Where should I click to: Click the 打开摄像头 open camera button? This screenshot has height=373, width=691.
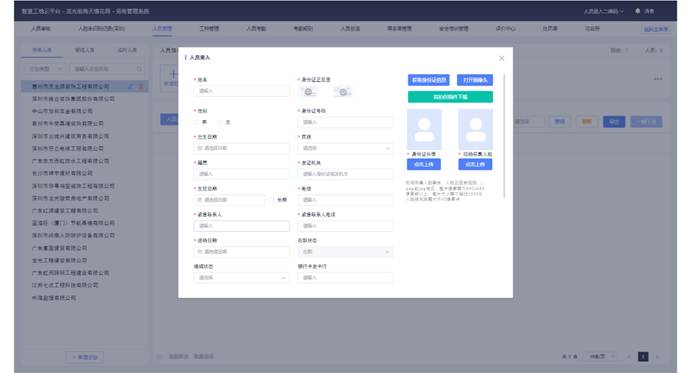tap(475, 80)
